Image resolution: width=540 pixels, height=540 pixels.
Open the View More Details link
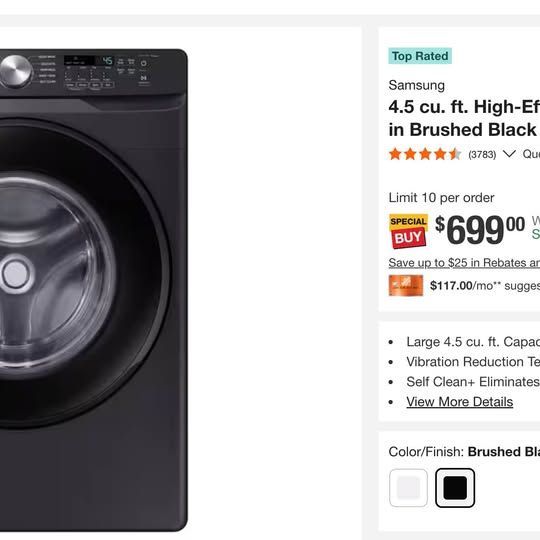click(x=459, y=402)
